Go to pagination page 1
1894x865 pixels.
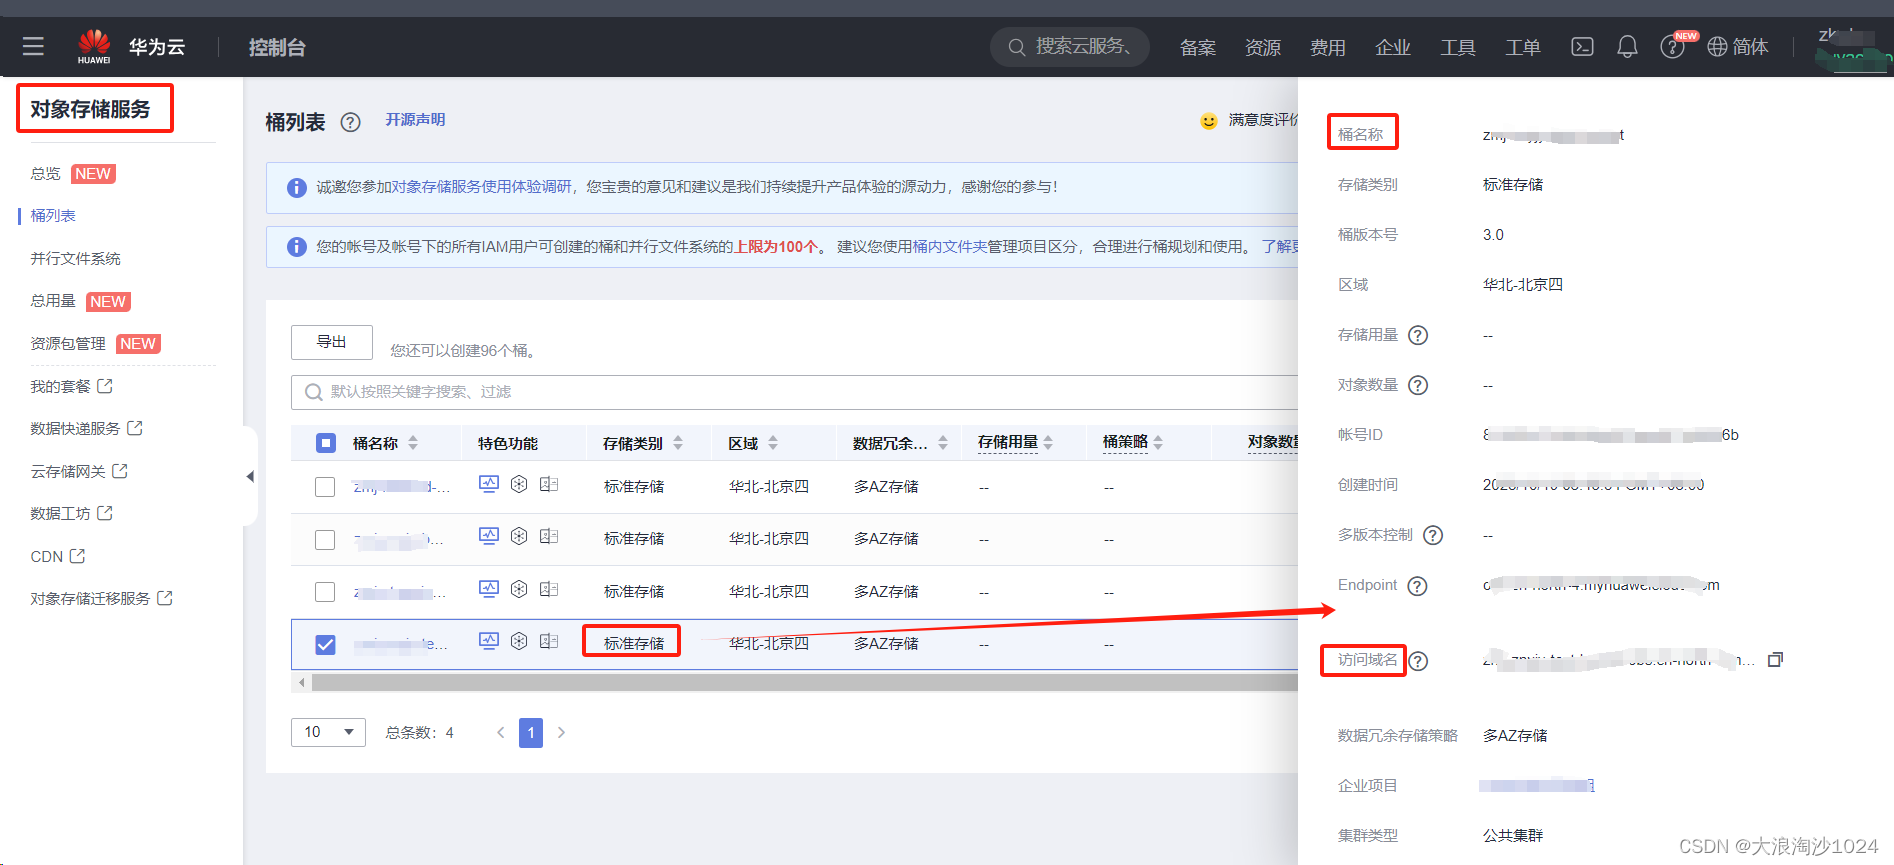click(531, 733)
